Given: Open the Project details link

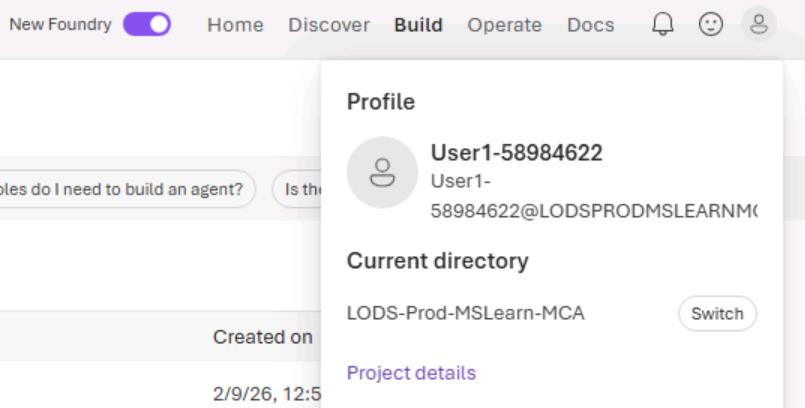Looking at the screenshot, I should (x=411, y=373).
